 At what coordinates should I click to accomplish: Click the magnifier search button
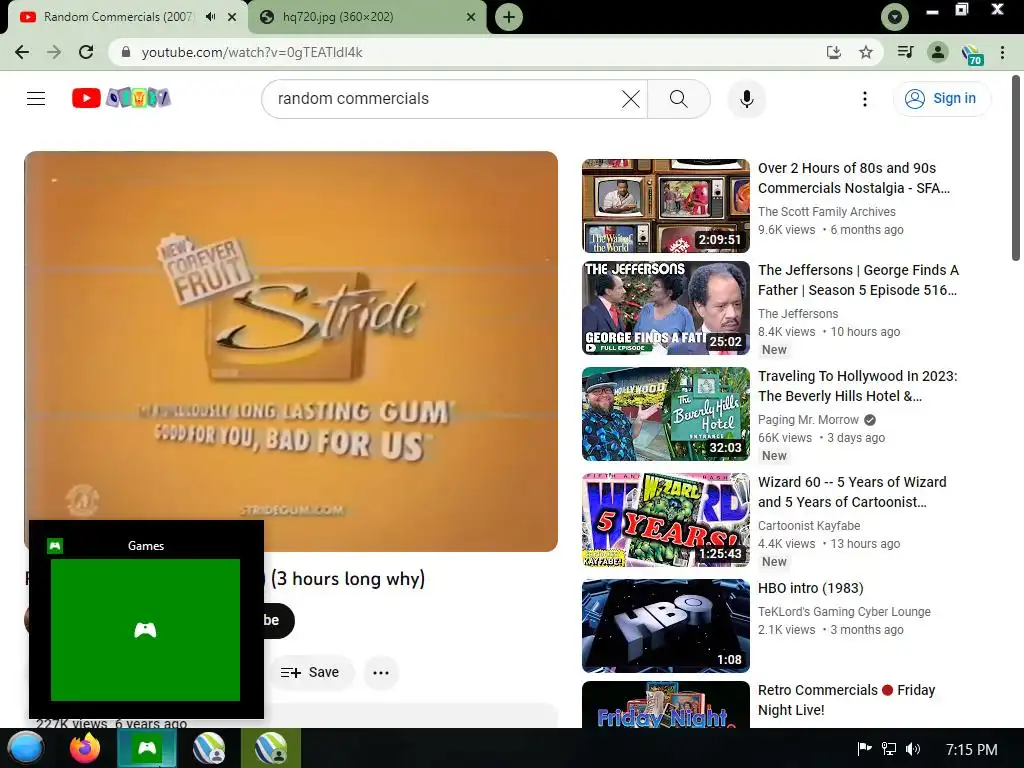[679, 99]
